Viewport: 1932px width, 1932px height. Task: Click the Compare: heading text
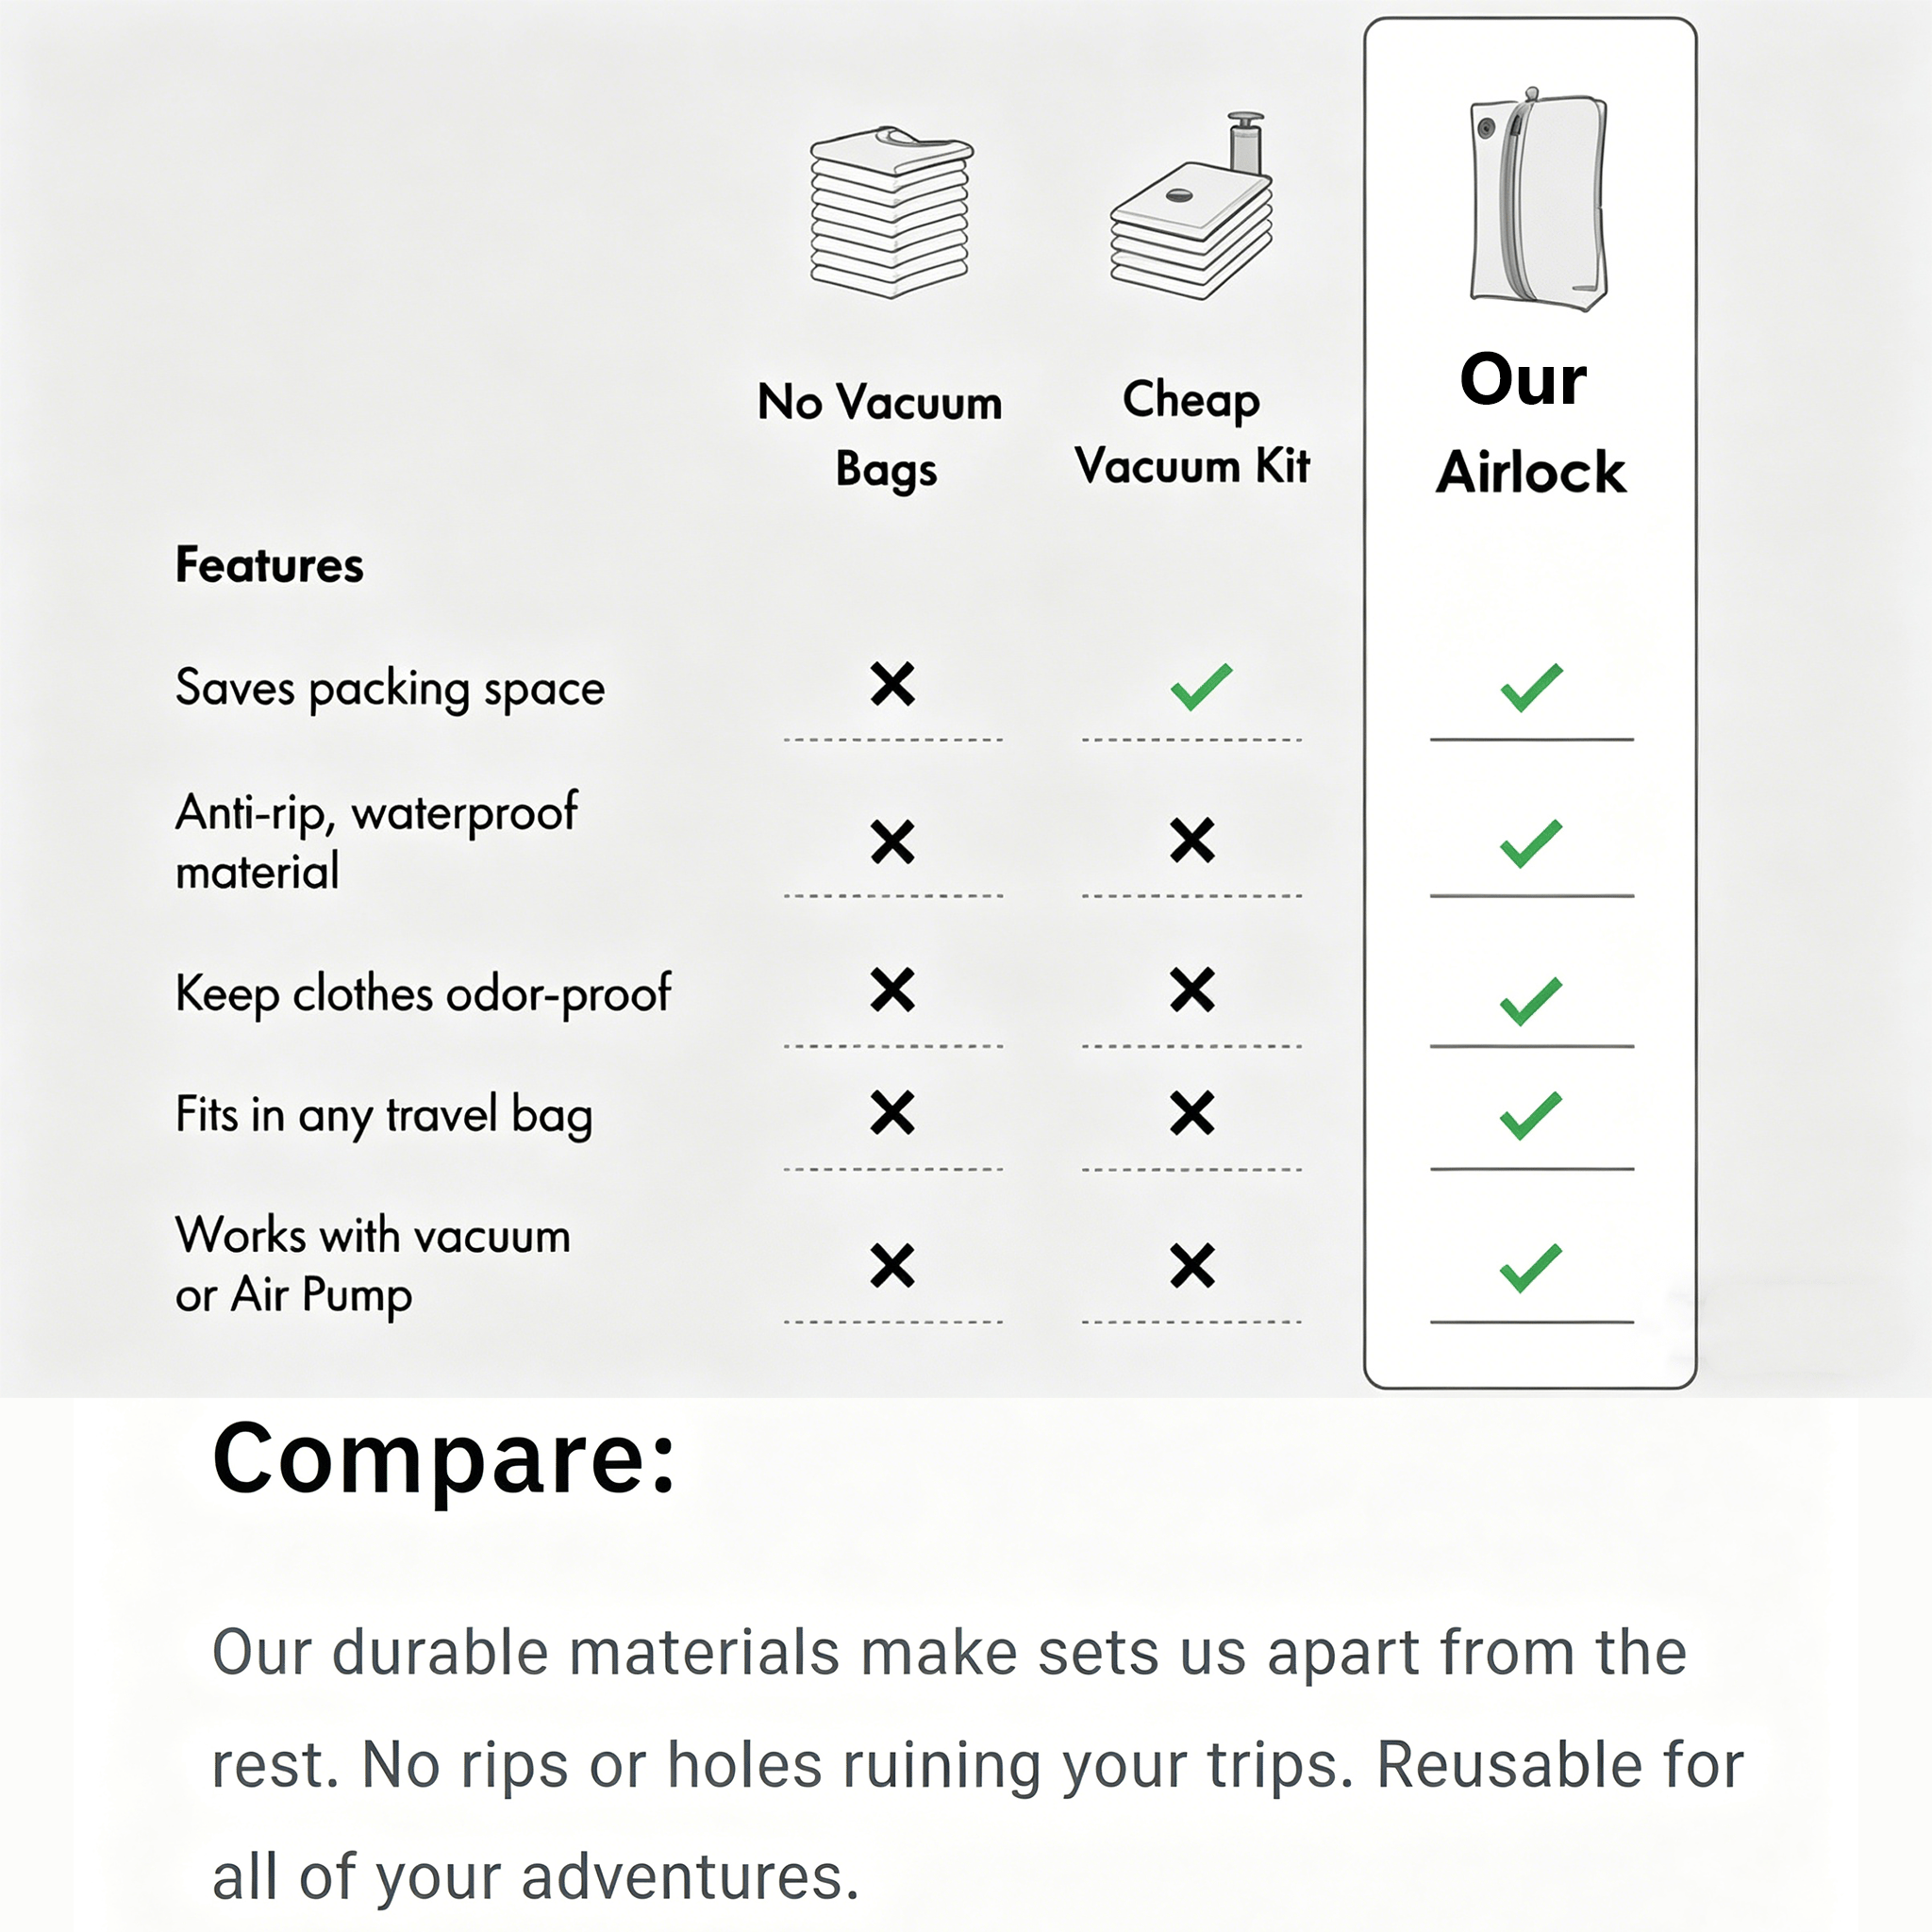(x=445, y=1460)
